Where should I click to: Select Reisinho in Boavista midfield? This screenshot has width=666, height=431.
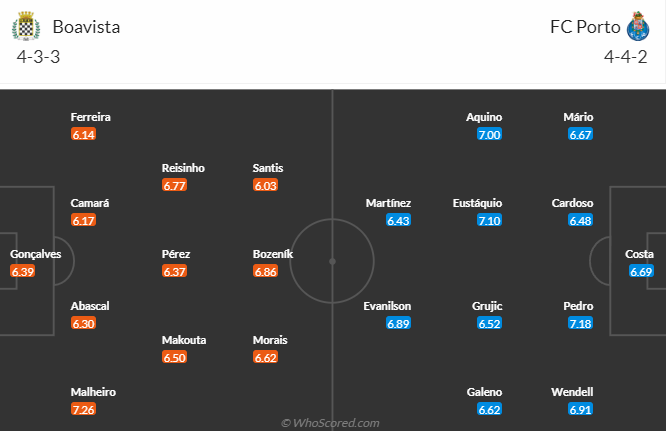(183, 168)
